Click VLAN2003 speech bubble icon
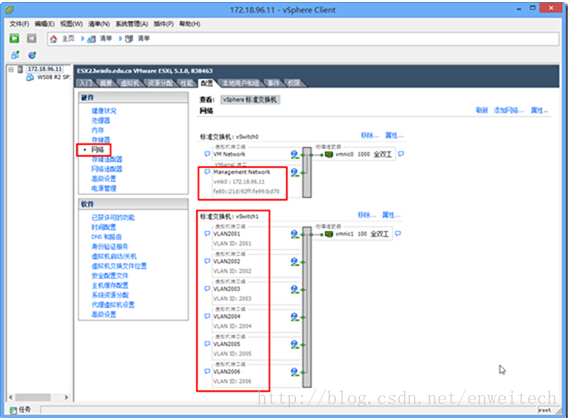The height and width of the screenshot is (418, 568). coord(207,289)
